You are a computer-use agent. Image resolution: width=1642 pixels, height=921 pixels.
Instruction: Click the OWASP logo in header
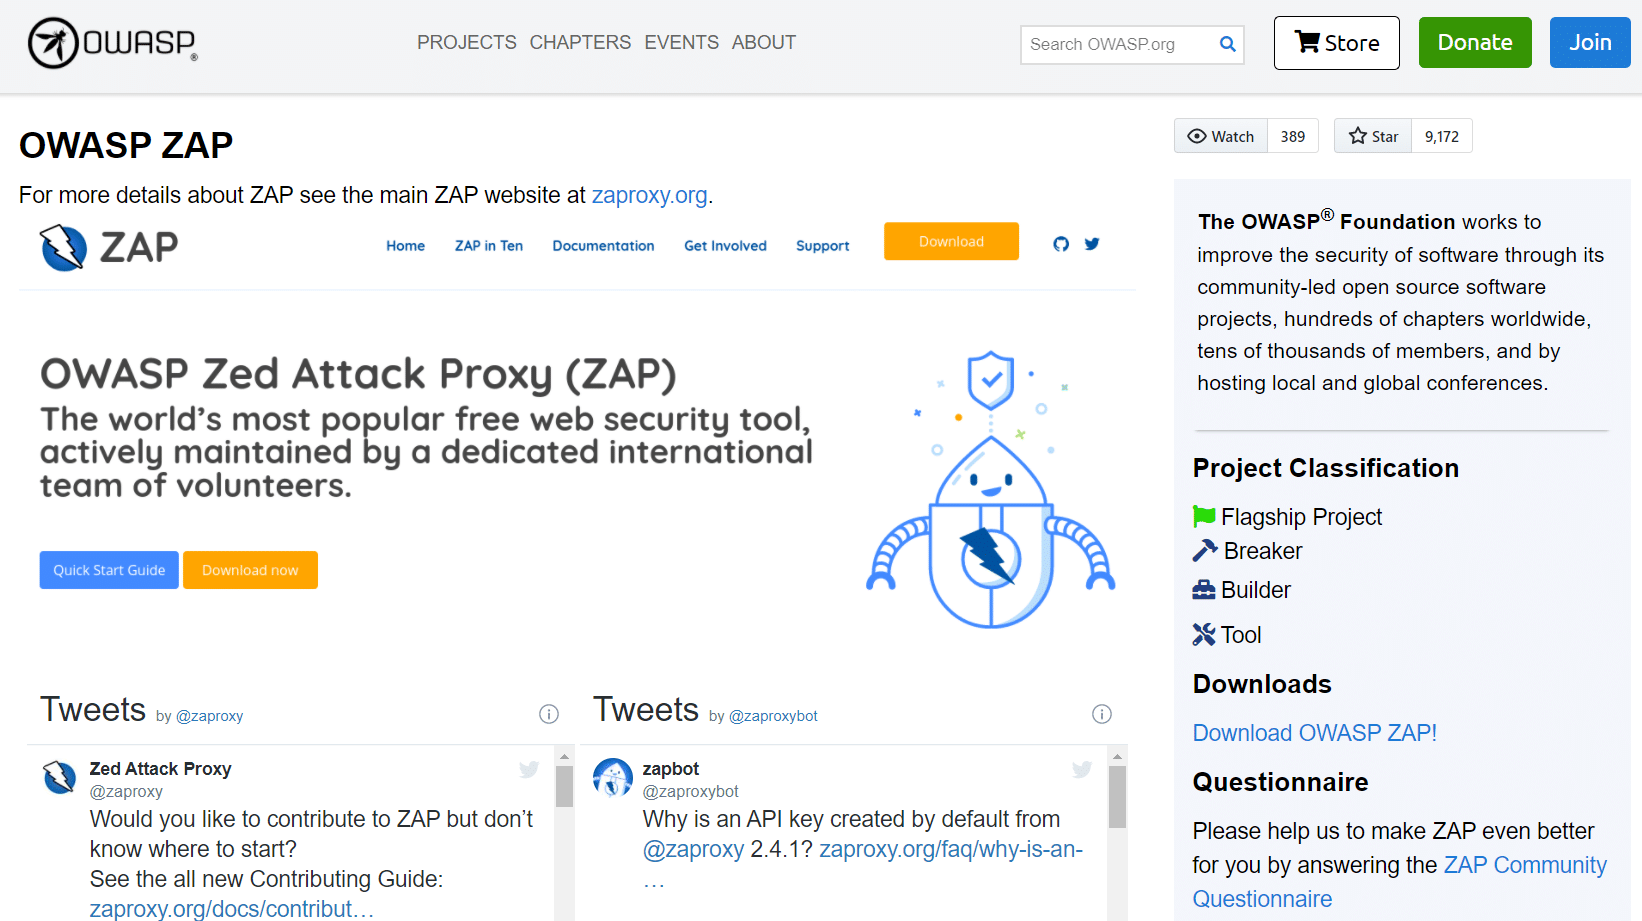112,43
